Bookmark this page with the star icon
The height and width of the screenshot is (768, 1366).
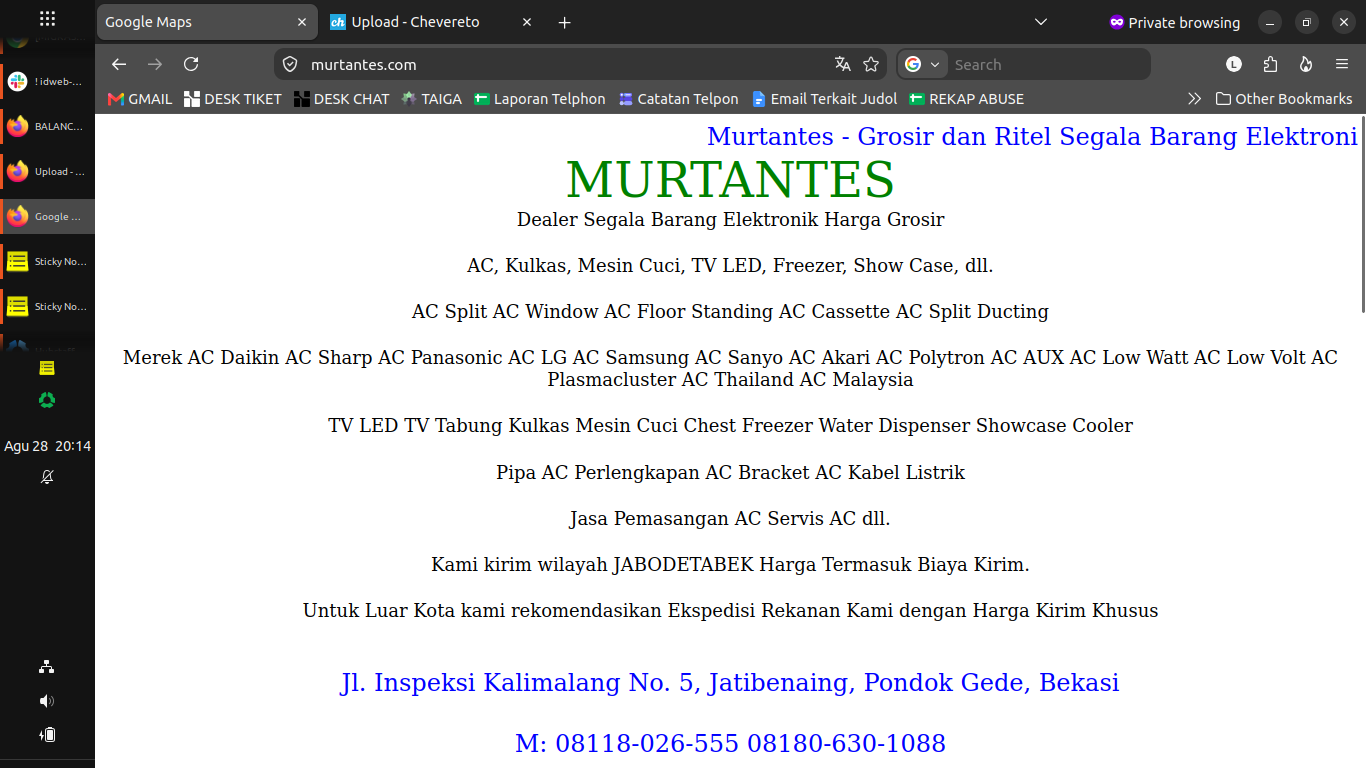tap(871, 64)
